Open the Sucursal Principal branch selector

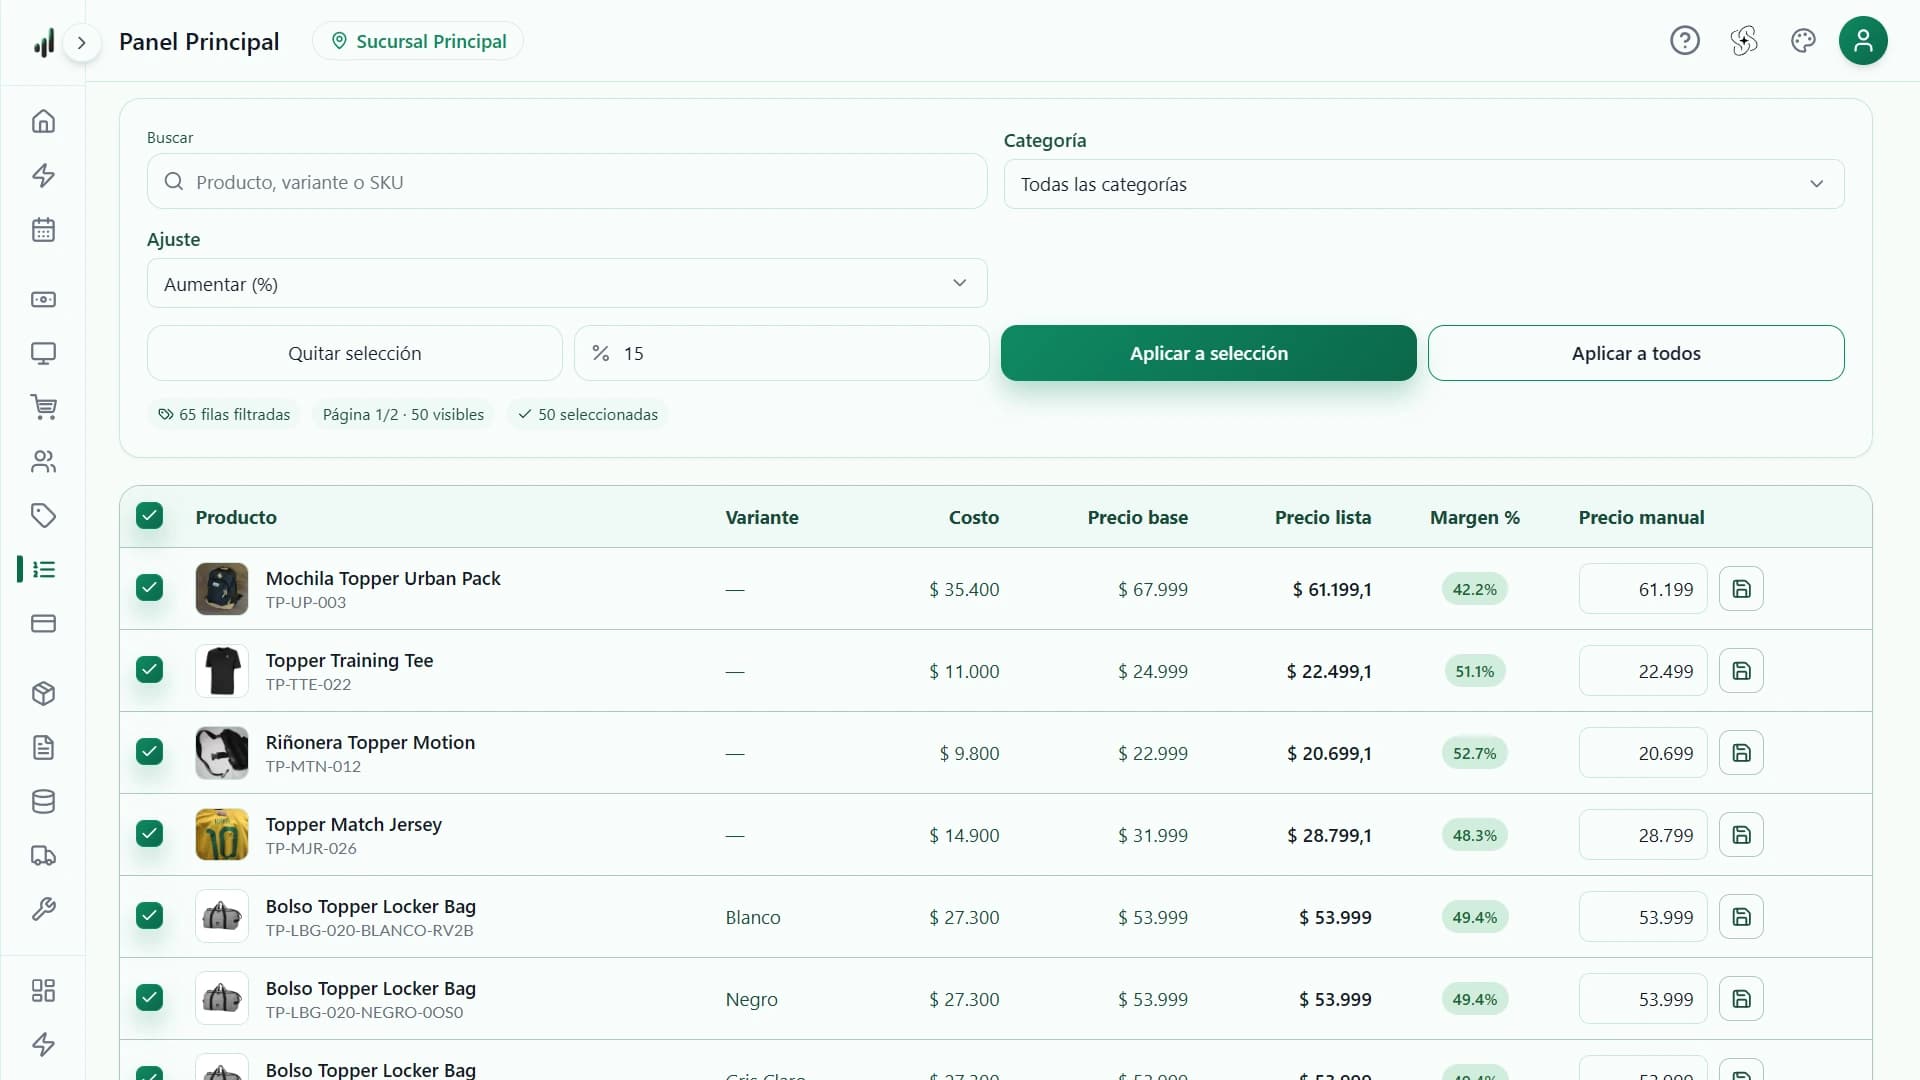pos(418,41)
